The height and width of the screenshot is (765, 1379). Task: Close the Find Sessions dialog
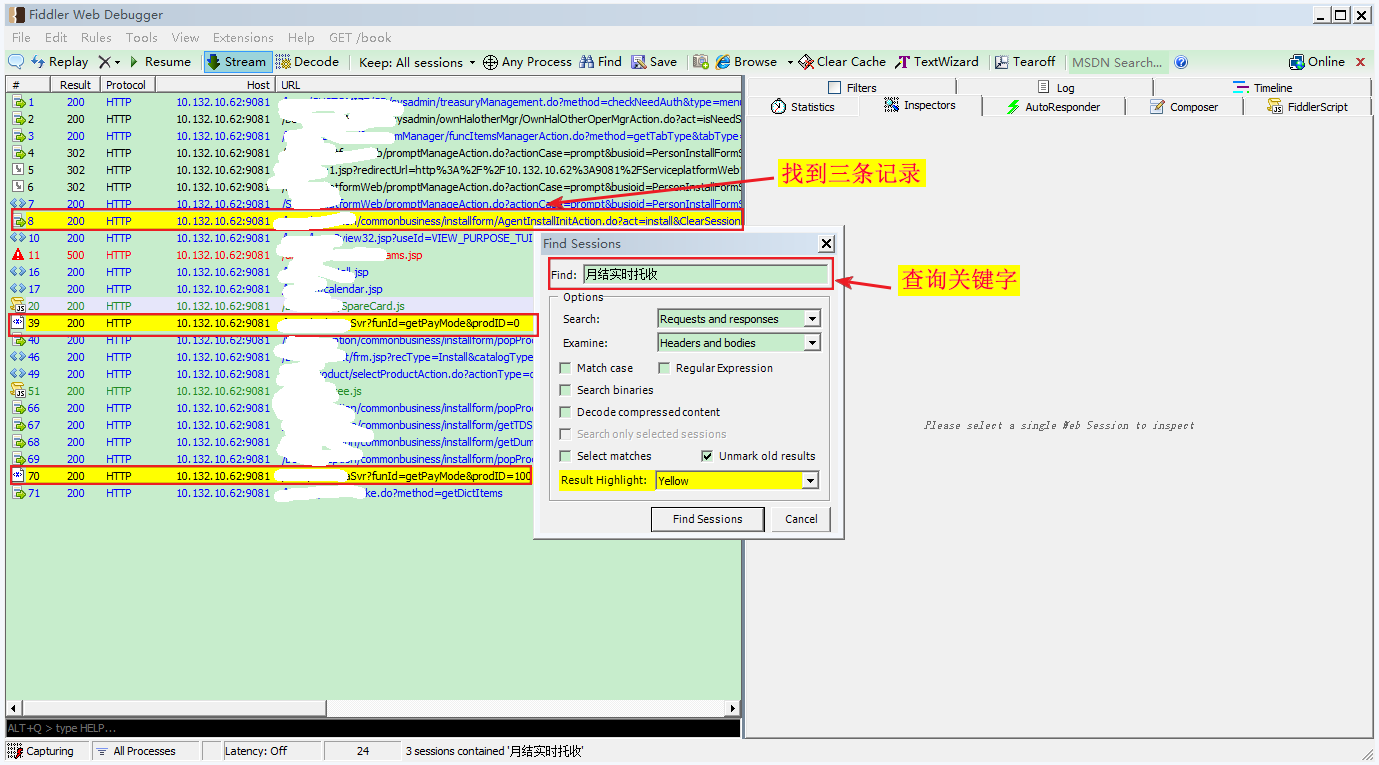click(826, 243)
